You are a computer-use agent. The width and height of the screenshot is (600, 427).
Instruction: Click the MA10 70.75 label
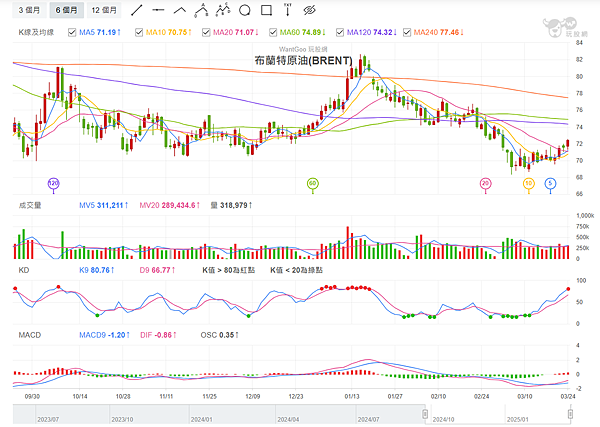pos(169,33)
